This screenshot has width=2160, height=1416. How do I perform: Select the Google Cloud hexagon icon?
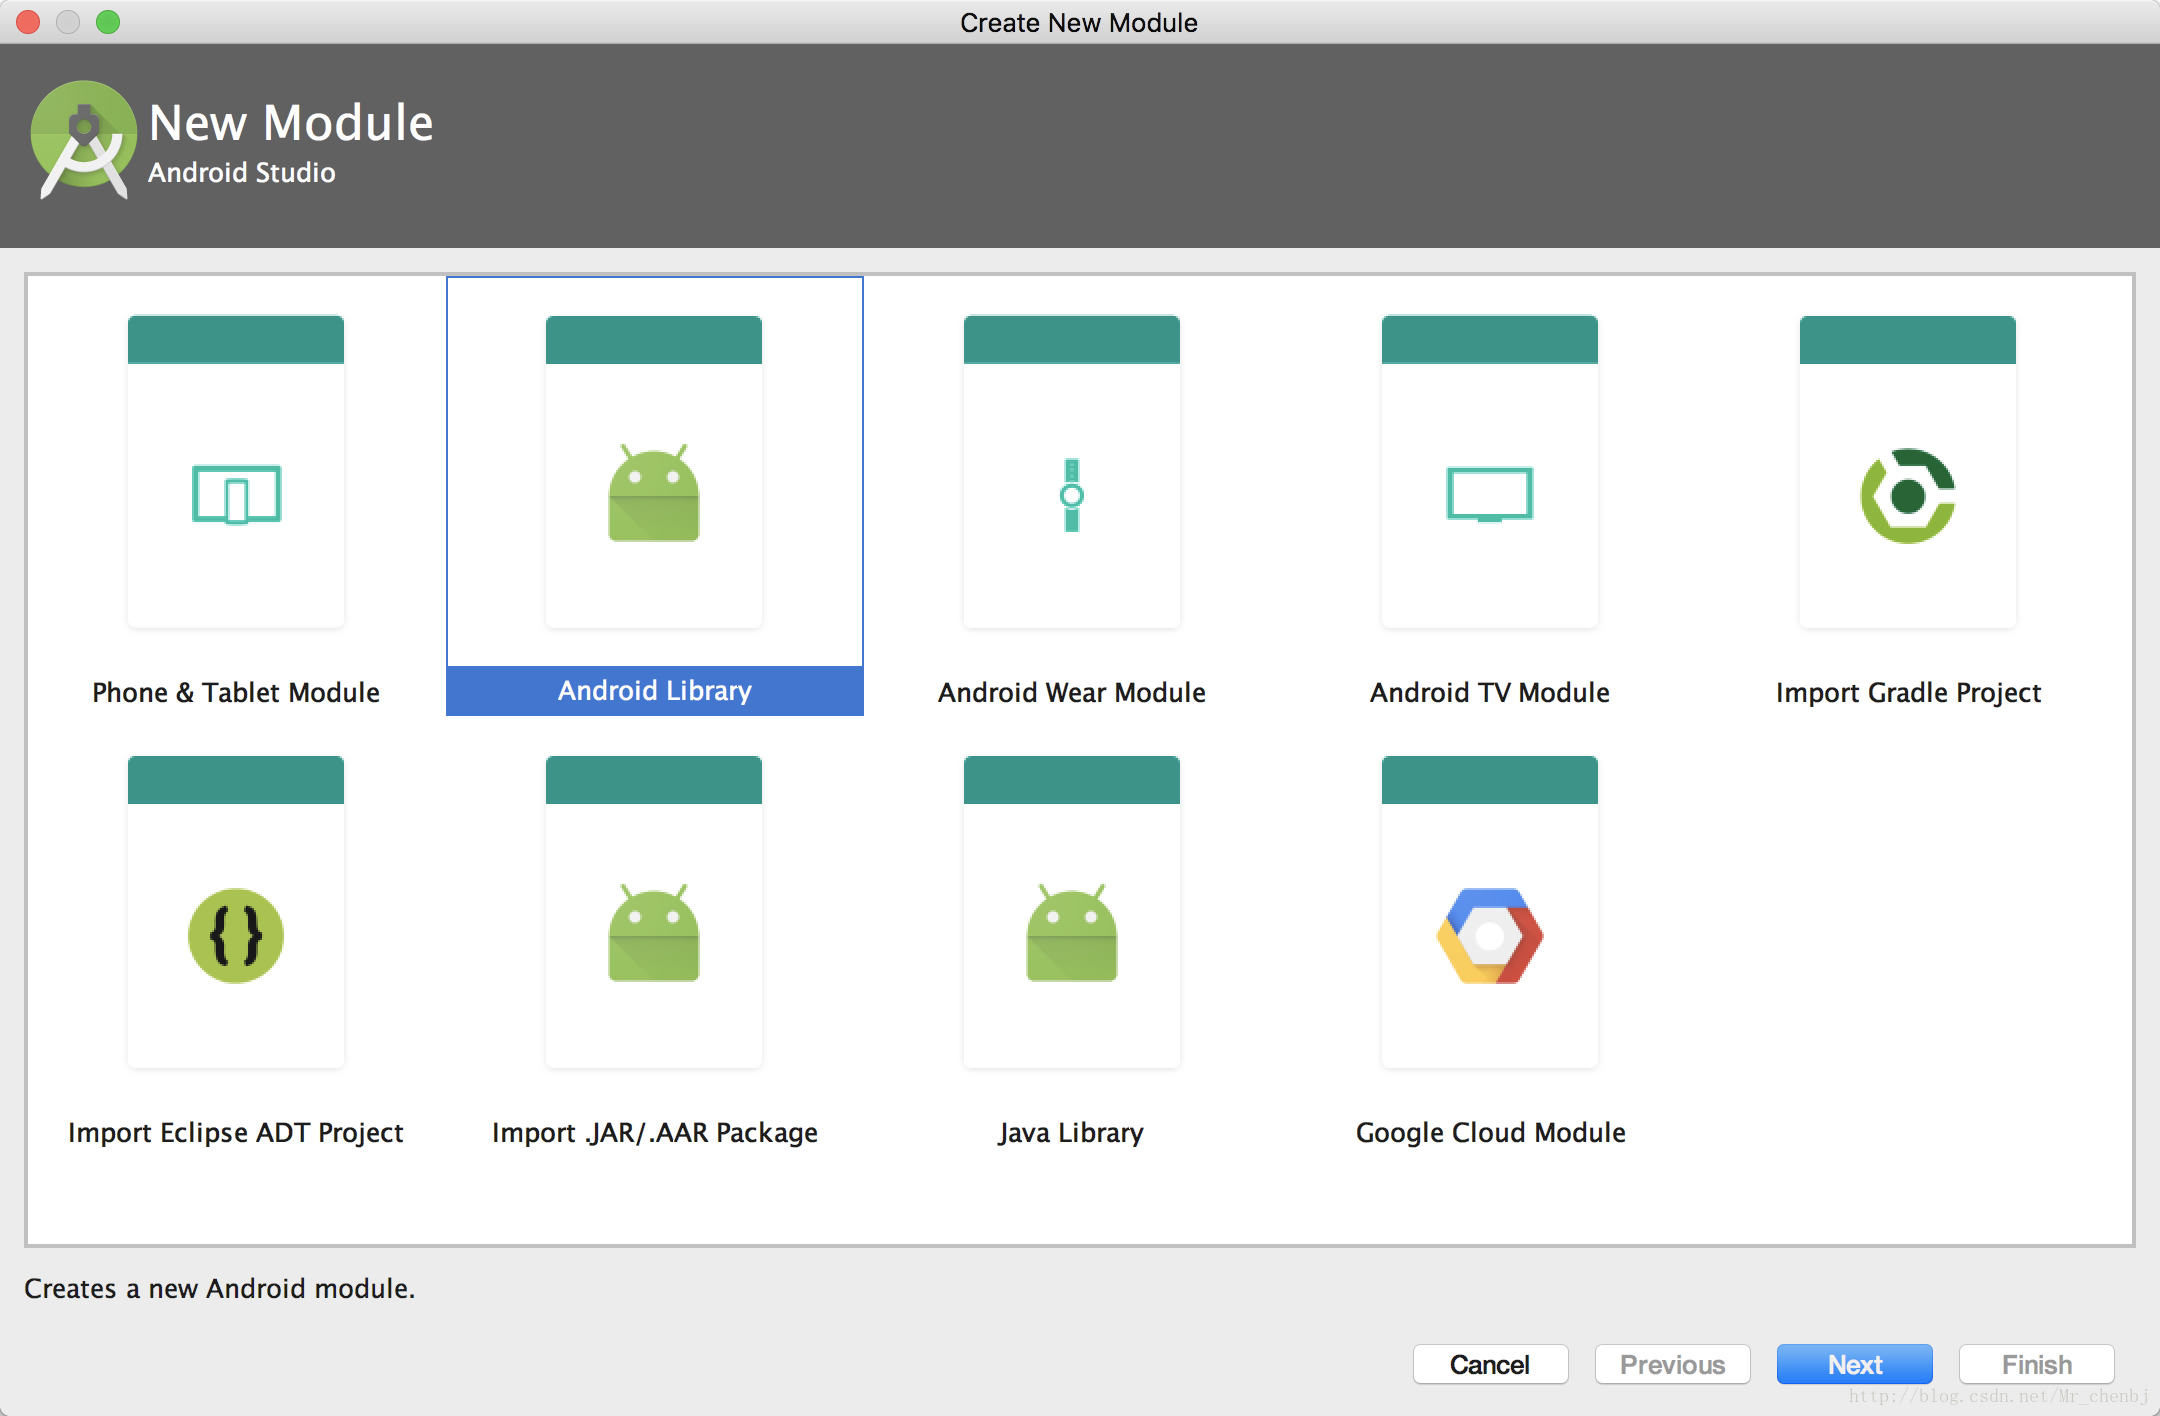[x=1490, y=936]
